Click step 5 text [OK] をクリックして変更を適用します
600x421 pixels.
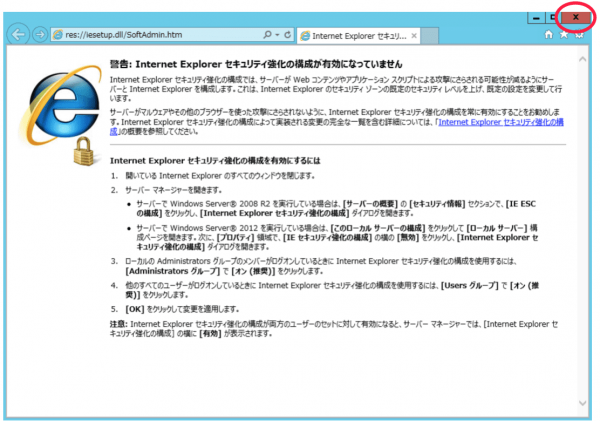pos(182,309)
